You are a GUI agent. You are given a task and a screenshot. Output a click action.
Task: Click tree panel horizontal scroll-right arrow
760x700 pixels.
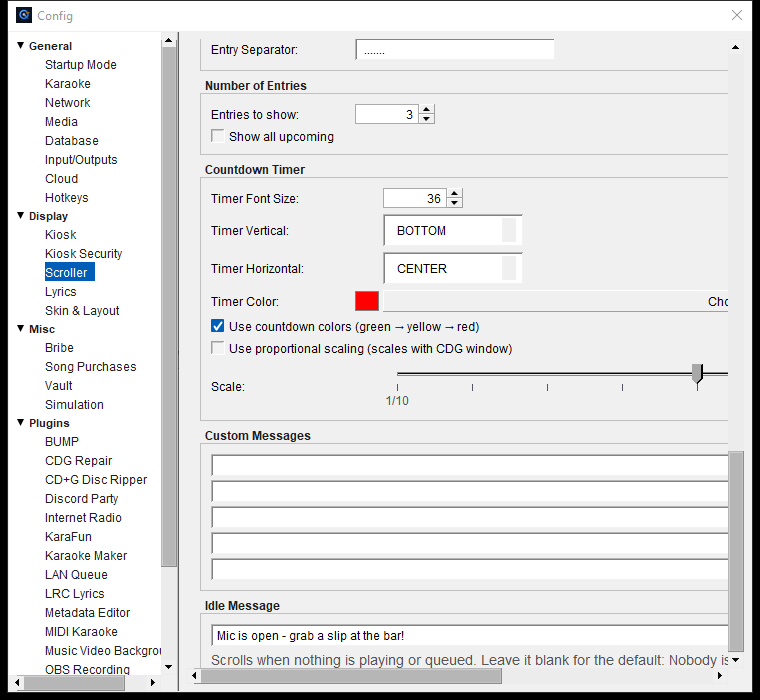(x=153, y=683)
